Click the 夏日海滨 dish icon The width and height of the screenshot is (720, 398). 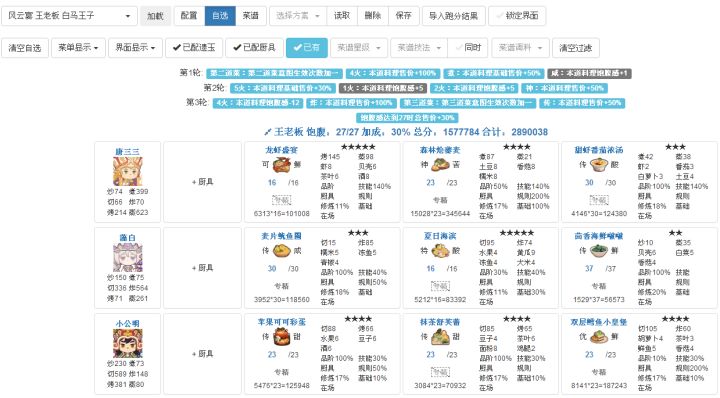click(440, 251)
